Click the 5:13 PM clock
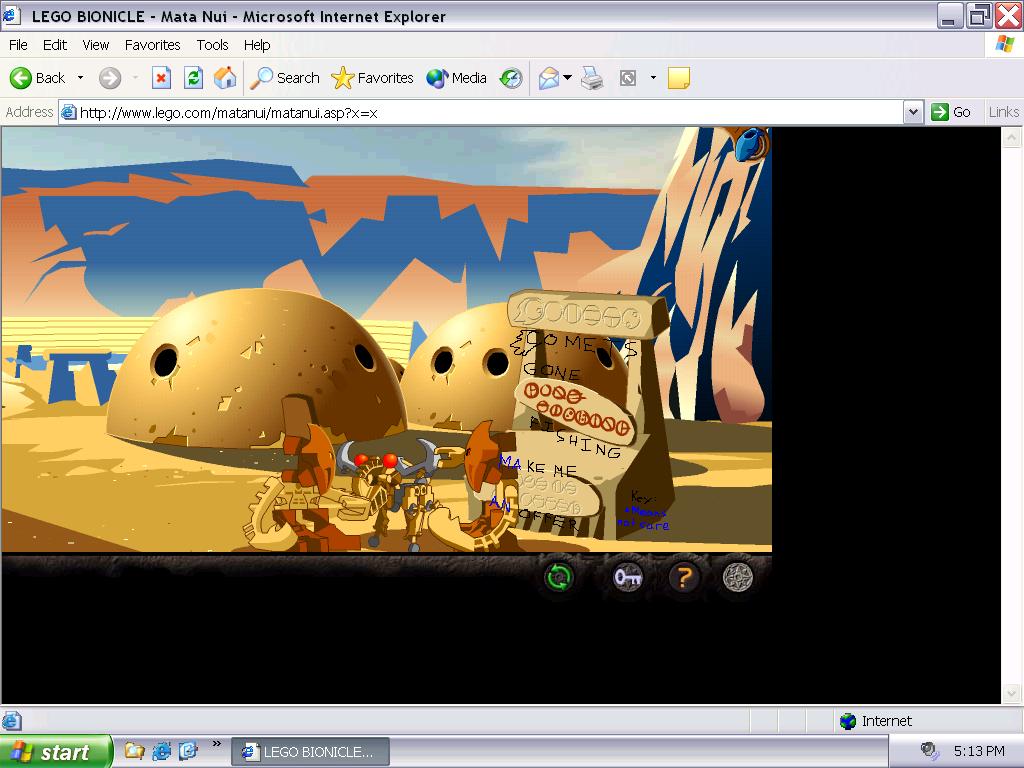The width and height of the screenshot is (1024, 768). point(979,751)
